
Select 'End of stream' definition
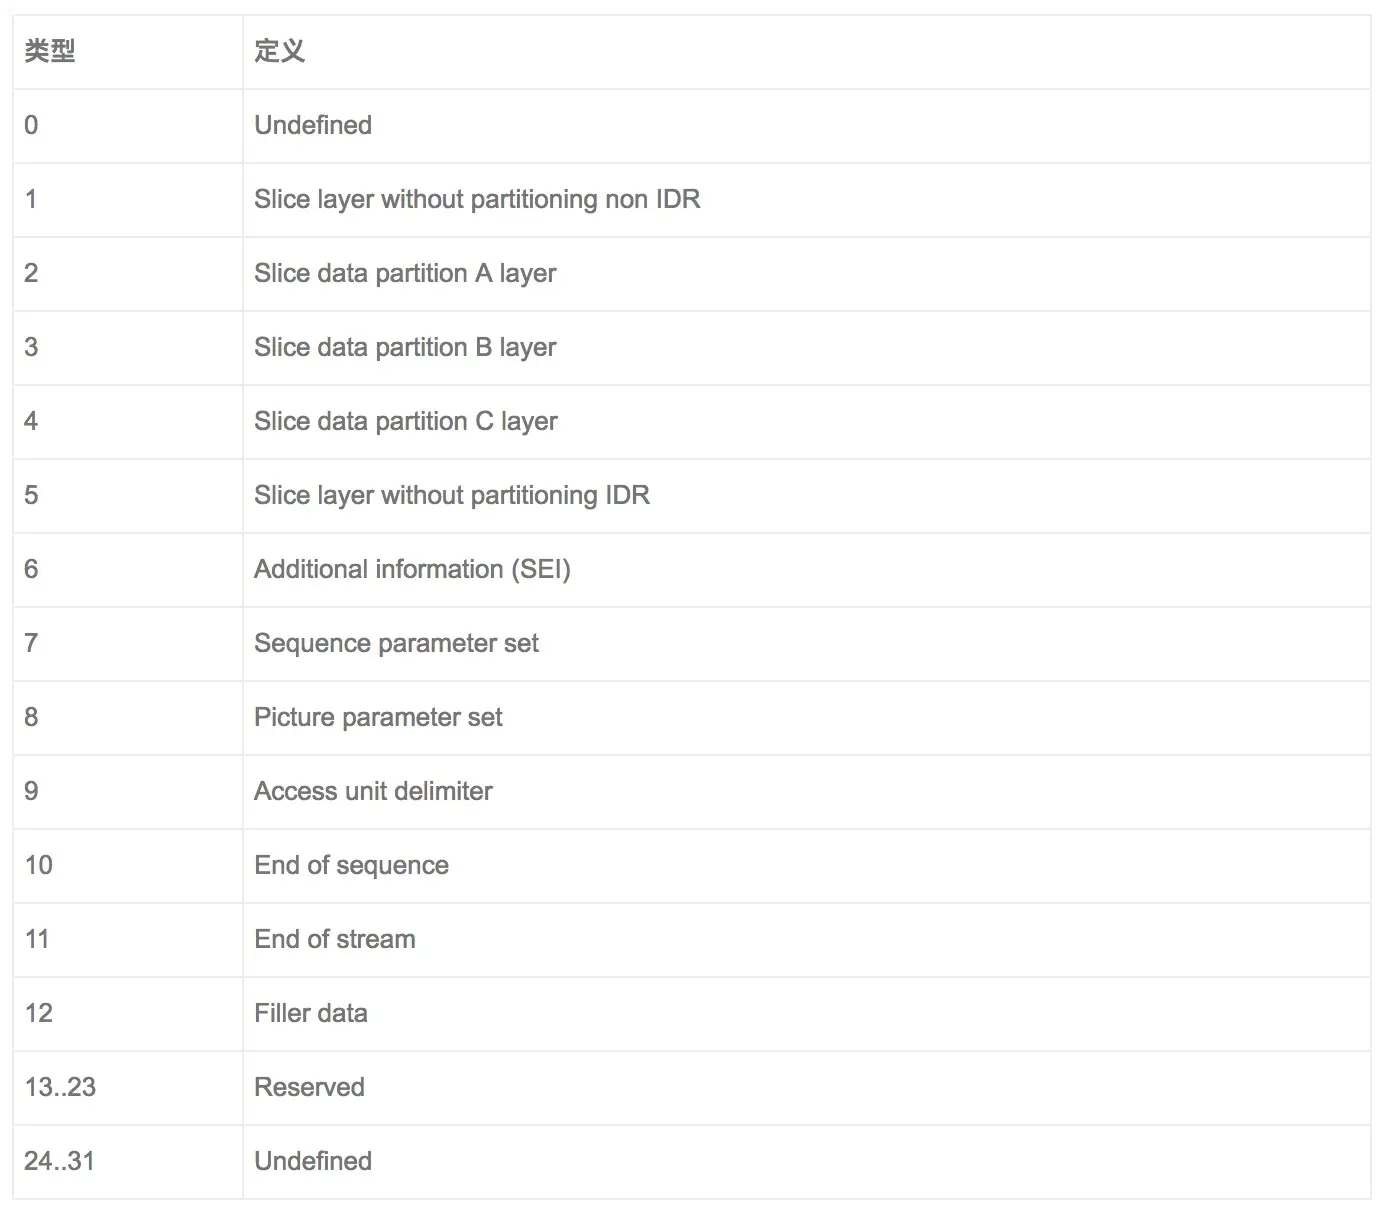point(806,940)
